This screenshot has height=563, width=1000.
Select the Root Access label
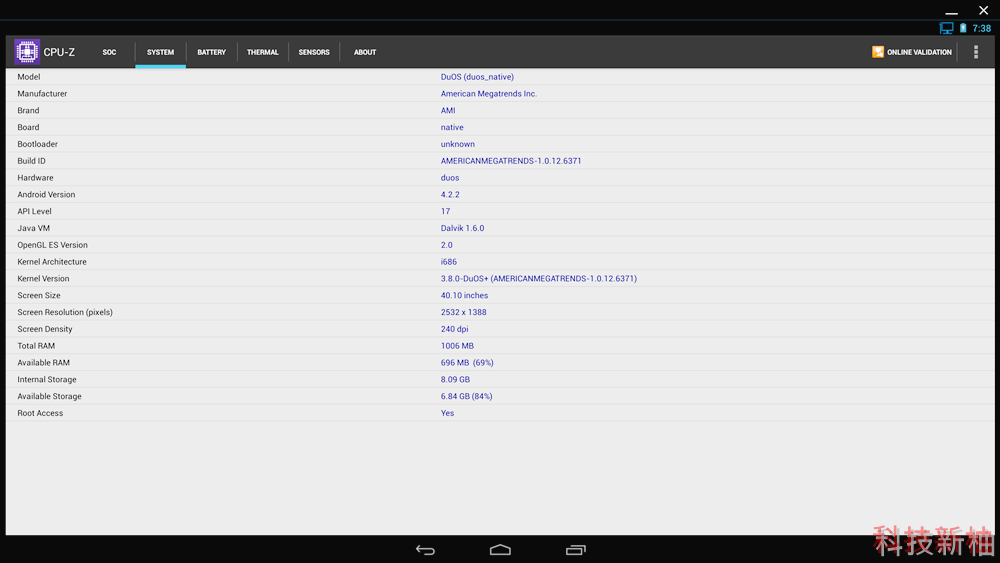(x=40, y=413)
